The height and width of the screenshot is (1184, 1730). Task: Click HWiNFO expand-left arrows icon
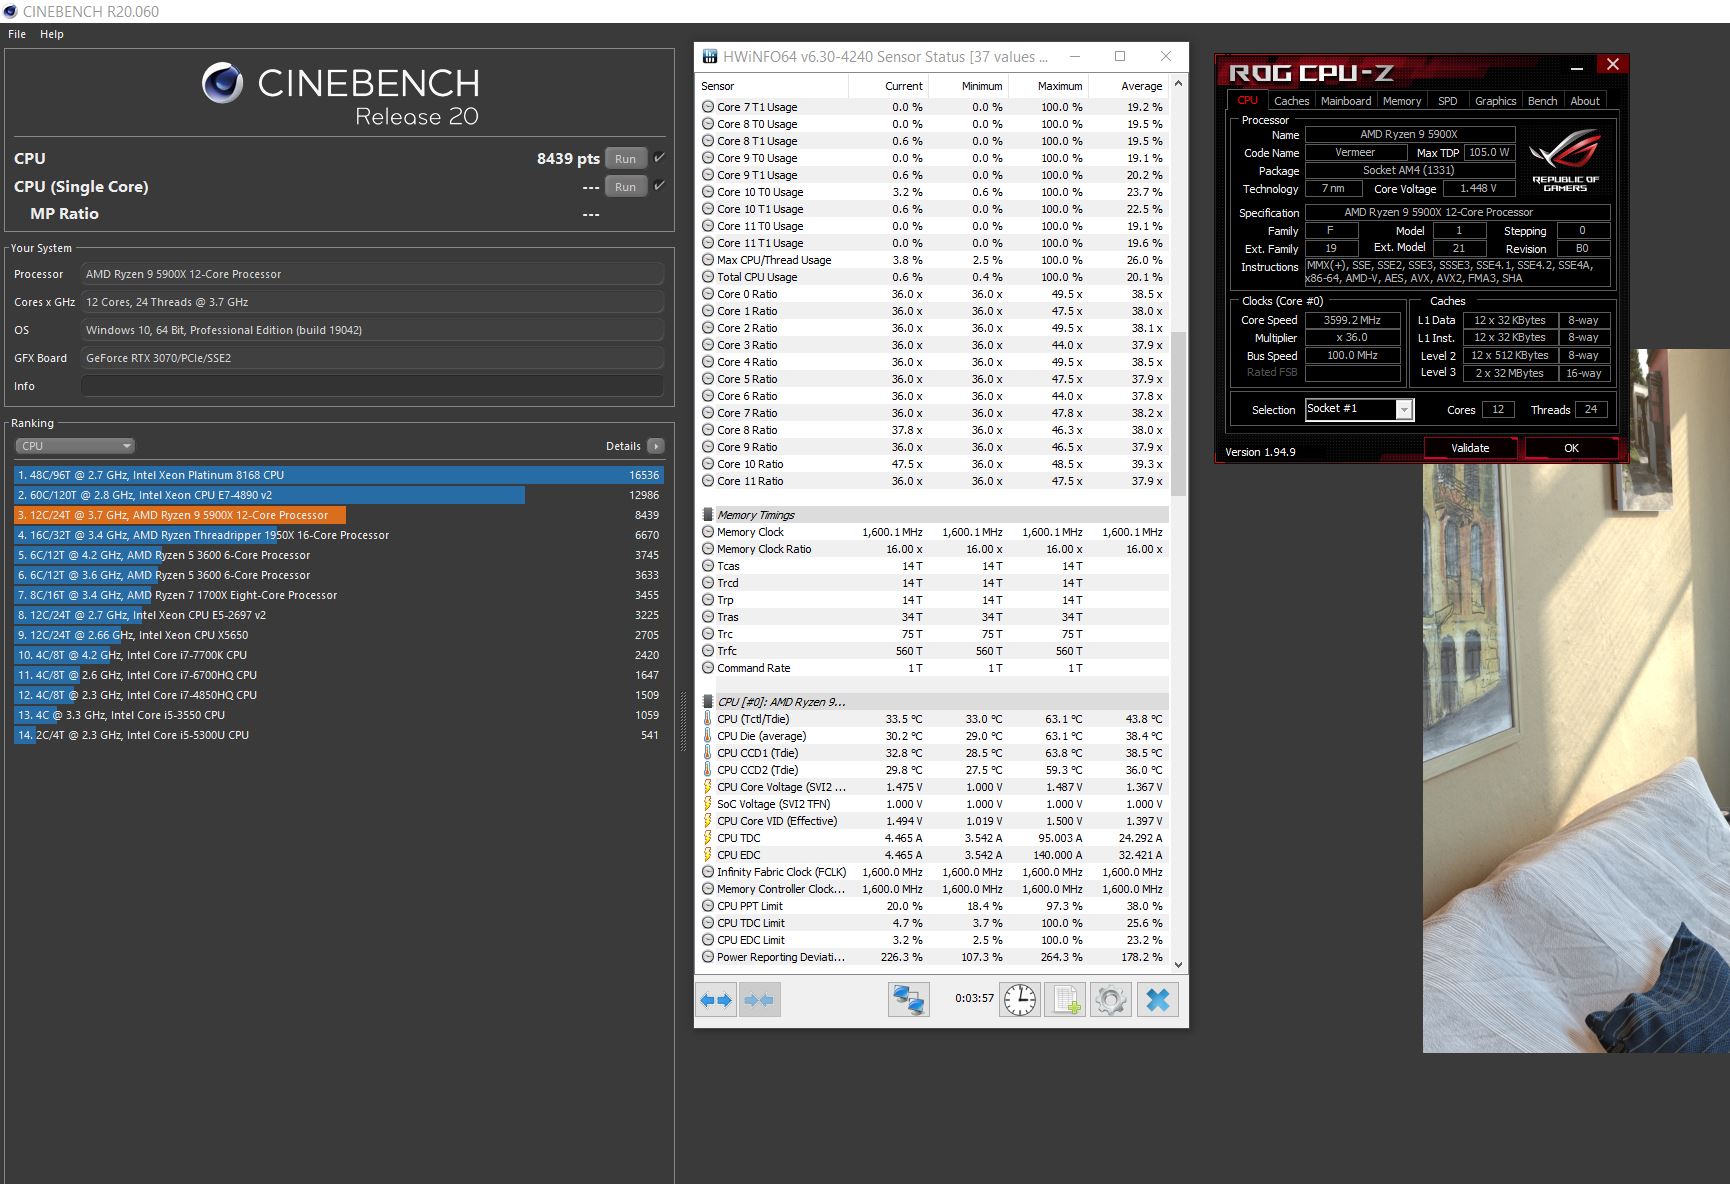pos(716,999)
